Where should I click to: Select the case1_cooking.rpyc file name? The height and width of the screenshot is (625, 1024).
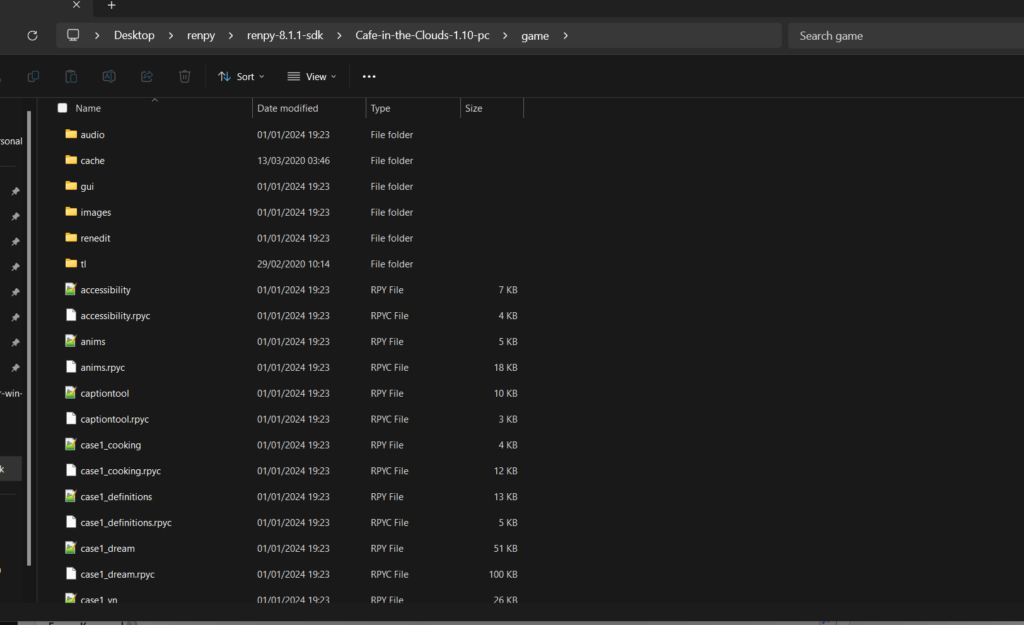[x=120, y=471]
